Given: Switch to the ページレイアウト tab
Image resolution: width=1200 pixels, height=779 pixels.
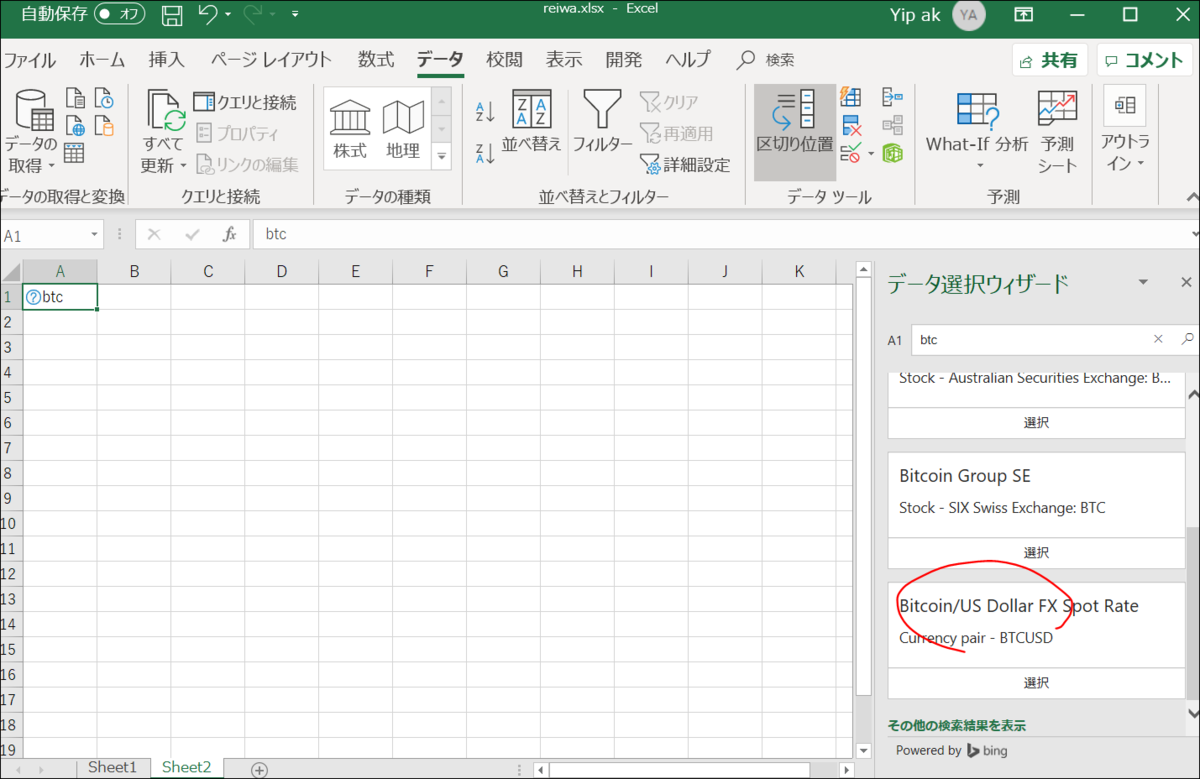Looking at the screenshot, I should coord(272,60).
